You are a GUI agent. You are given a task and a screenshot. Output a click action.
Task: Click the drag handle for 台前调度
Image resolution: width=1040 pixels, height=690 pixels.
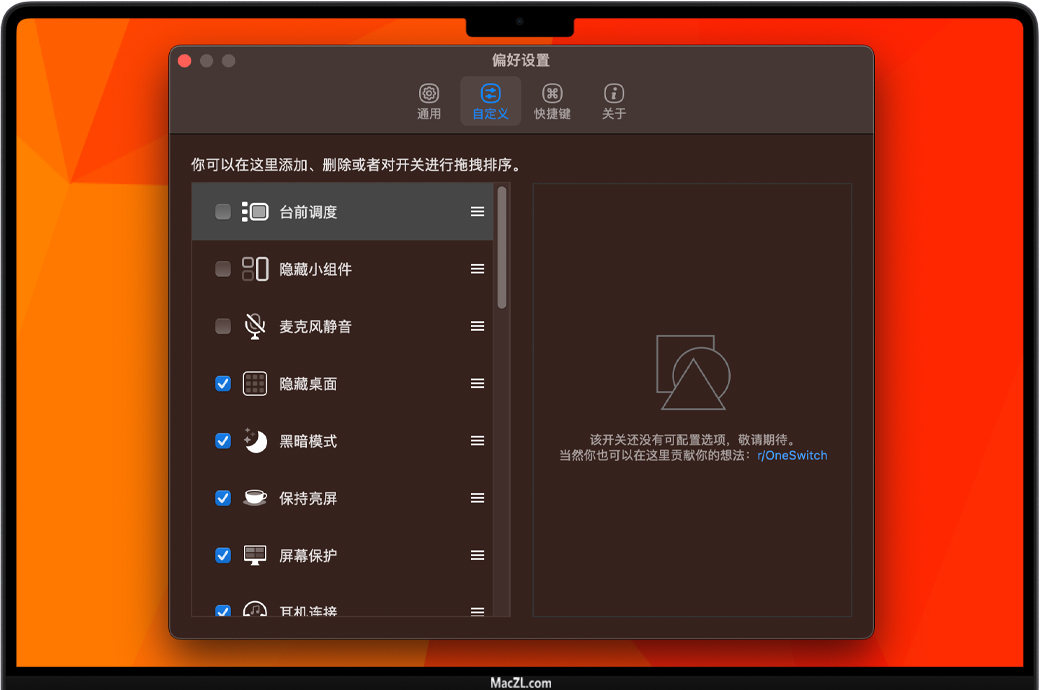477,212
